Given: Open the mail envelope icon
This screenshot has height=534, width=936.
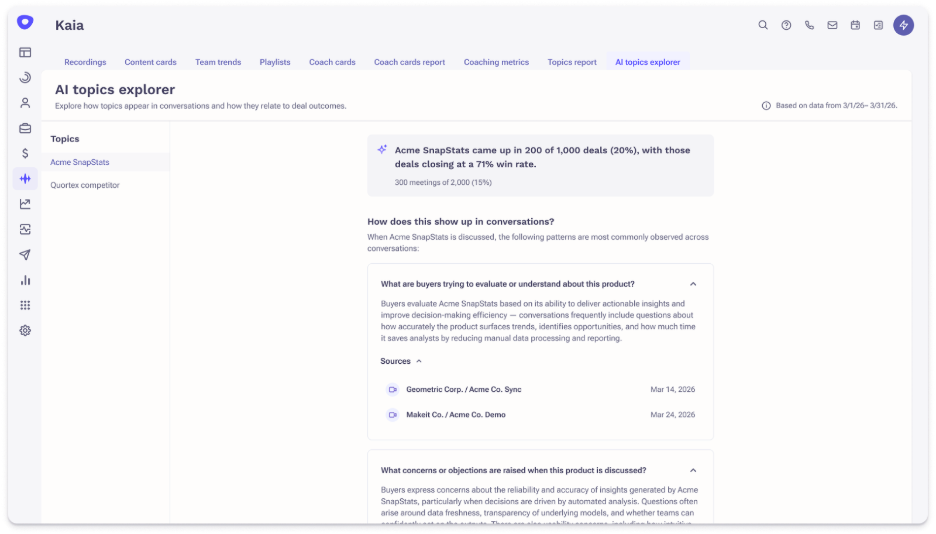Looking at the screenshot, I should (x=832, y=25).
